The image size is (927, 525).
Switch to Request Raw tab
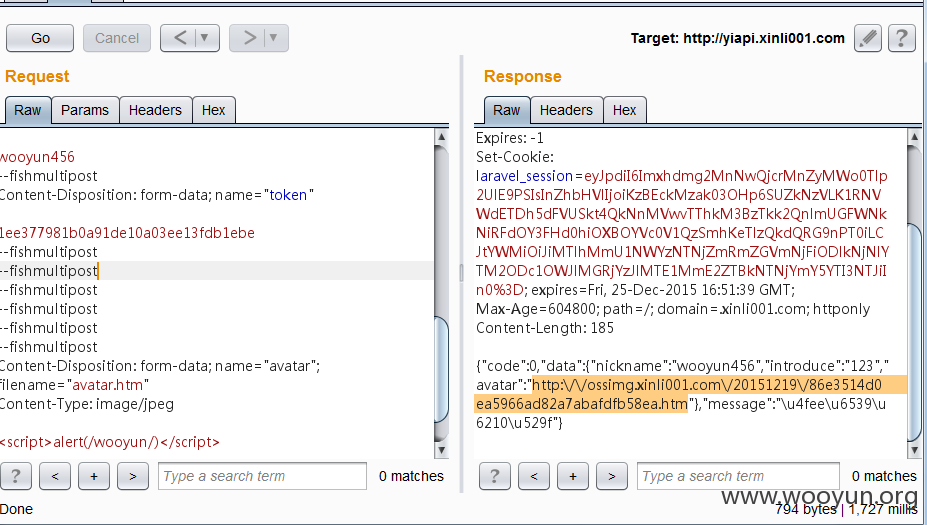click(28, 110)
